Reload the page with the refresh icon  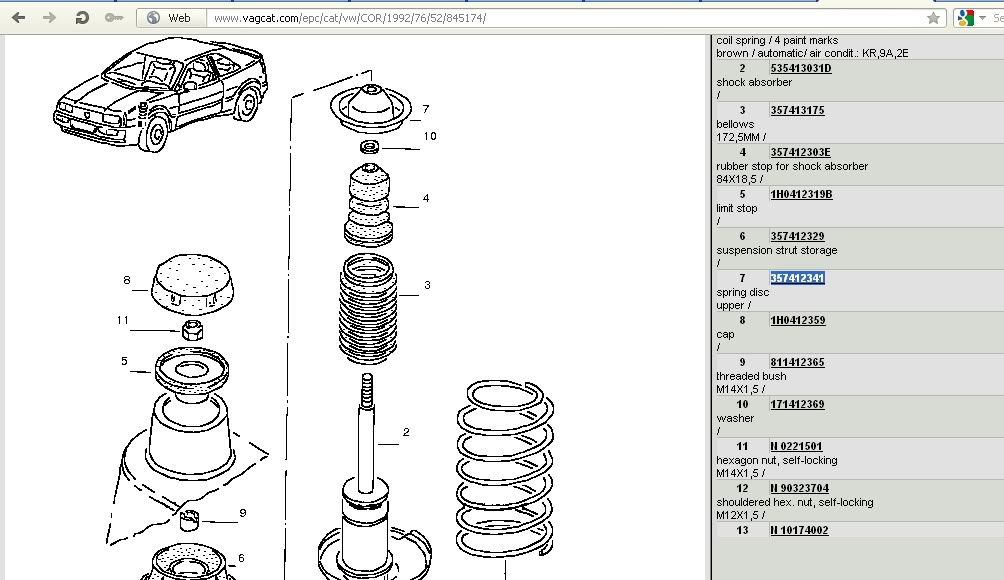pyautogui.click(x=82, y=18)
